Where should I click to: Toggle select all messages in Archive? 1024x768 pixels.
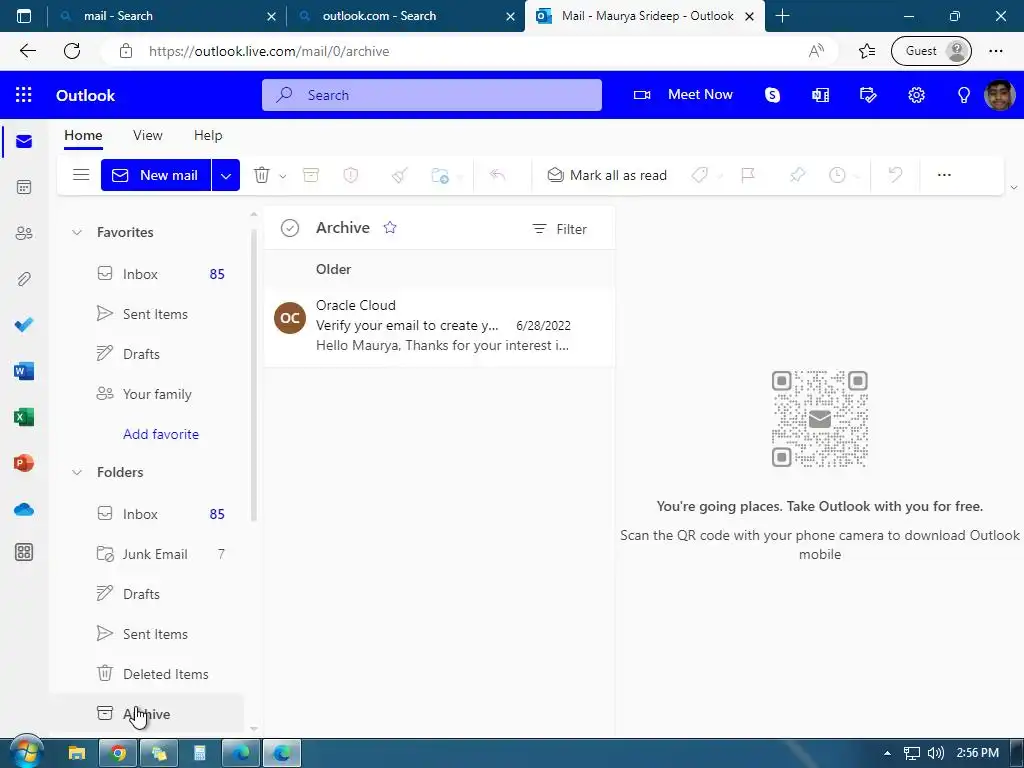pos(289,228)
